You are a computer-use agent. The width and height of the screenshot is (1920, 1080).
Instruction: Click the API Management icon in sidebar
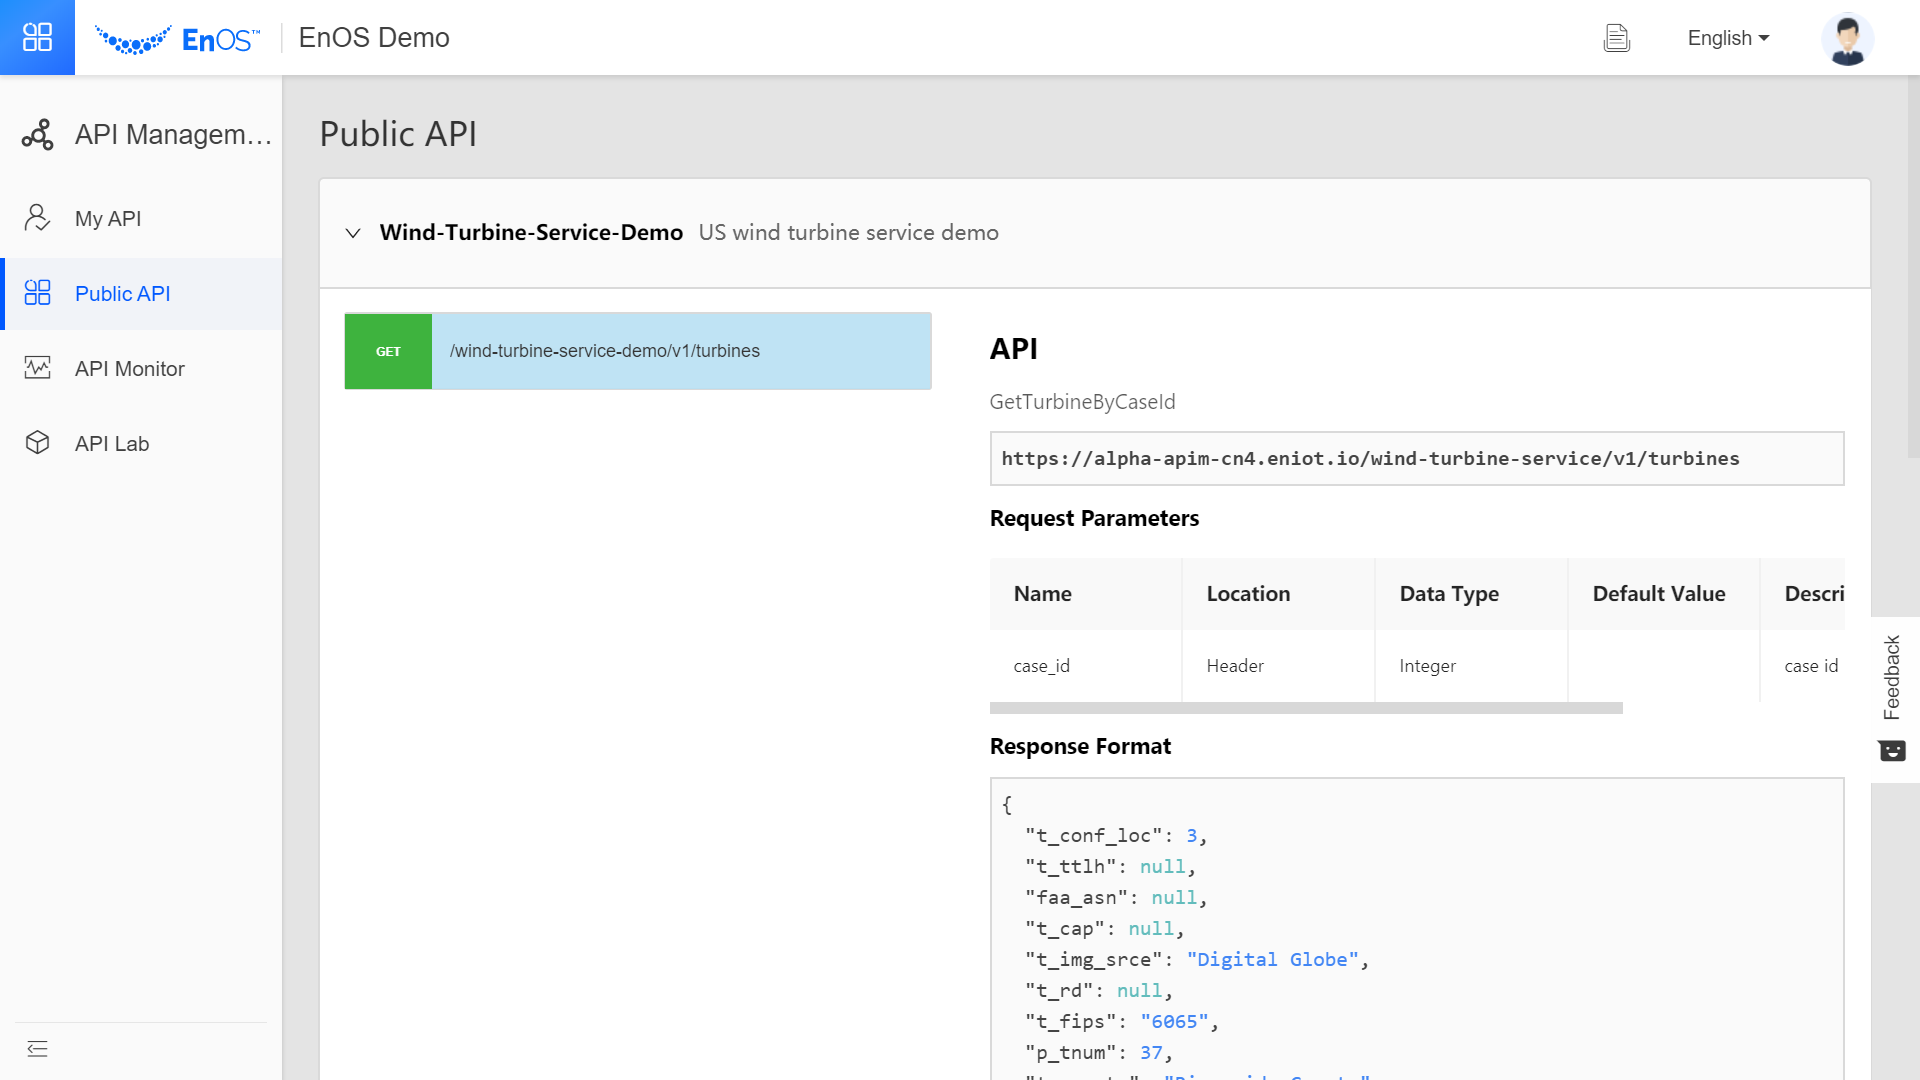click(x=37, y=135)
